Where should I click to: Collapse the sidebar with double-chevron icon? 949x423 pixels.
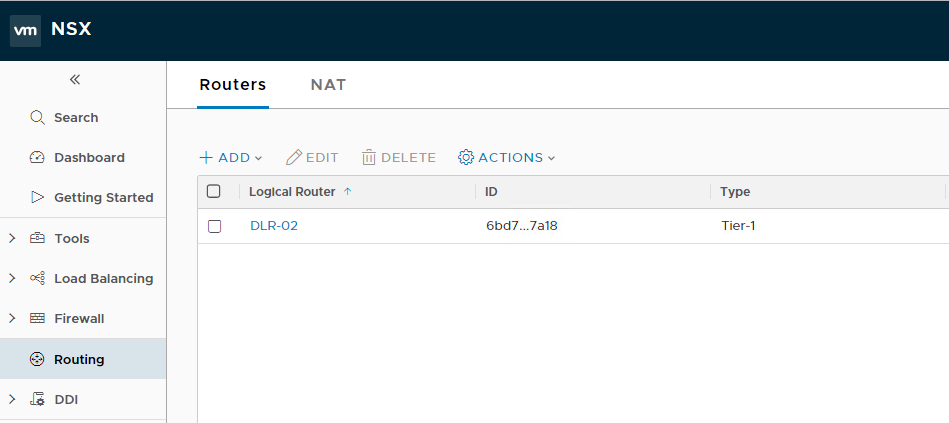[x=75, y=79]
